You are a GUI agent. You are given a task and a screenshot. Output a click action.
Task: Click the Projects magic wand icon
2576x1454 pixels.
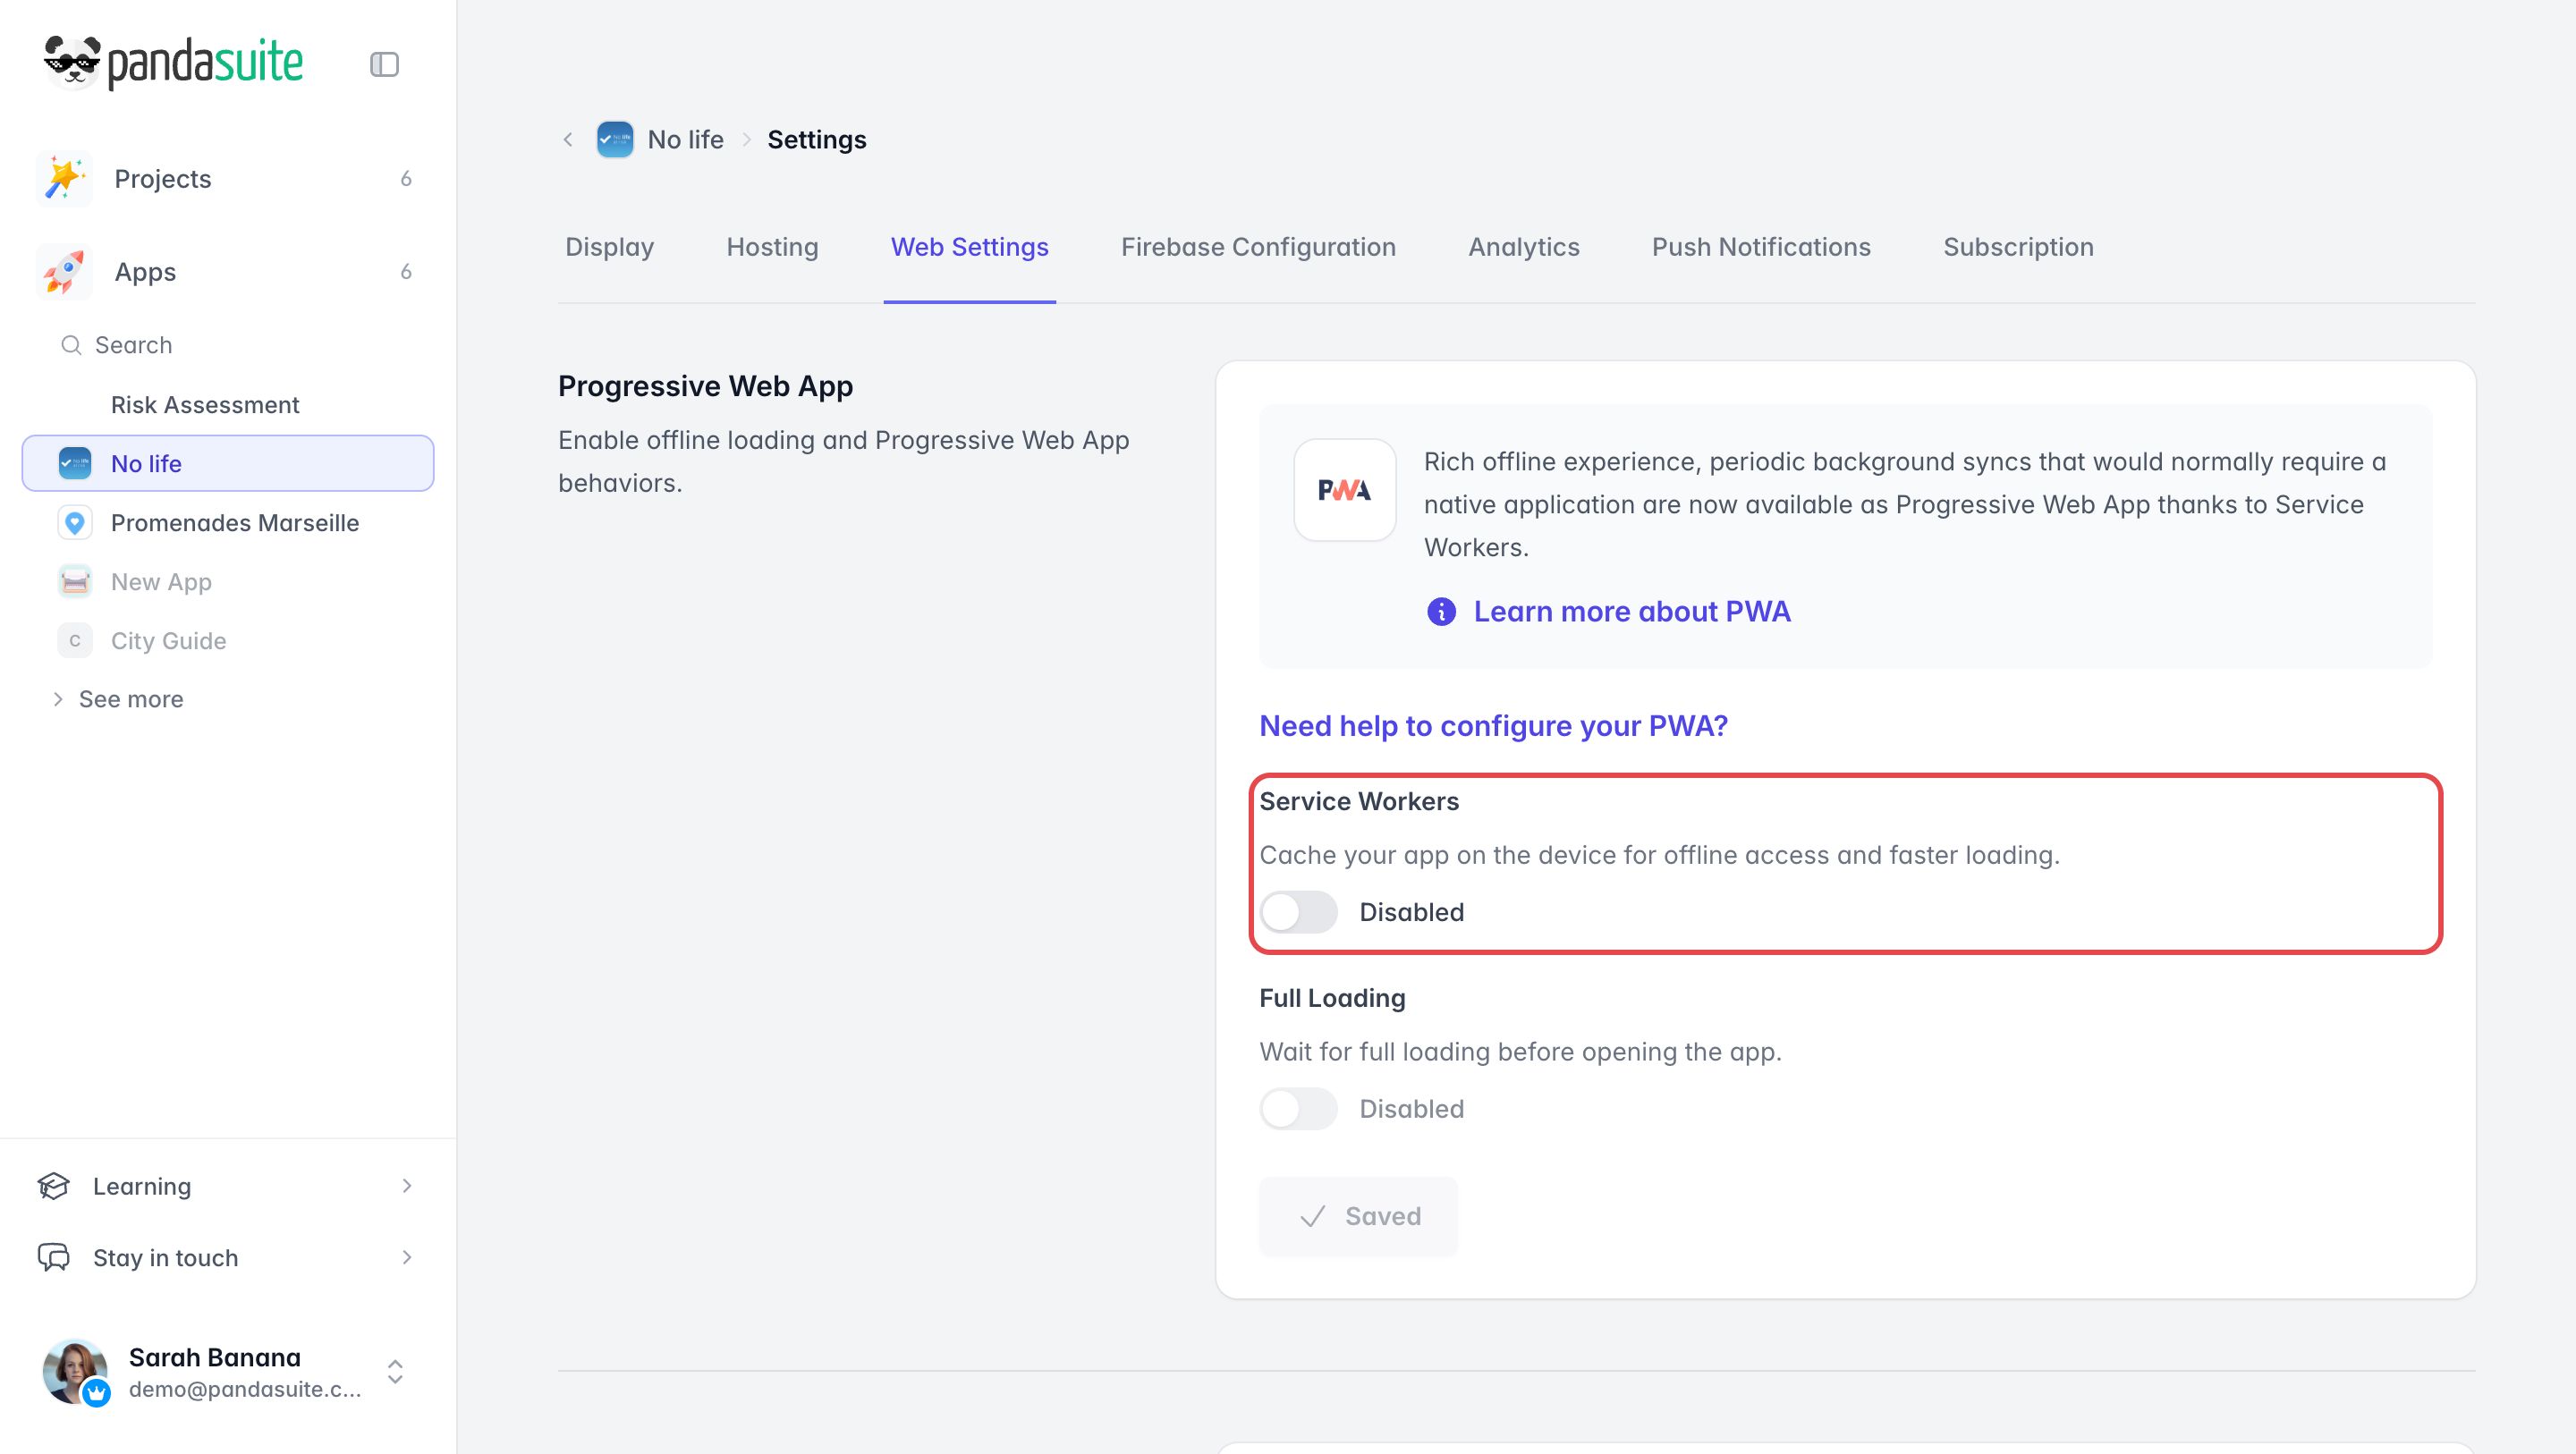(64, 179)
